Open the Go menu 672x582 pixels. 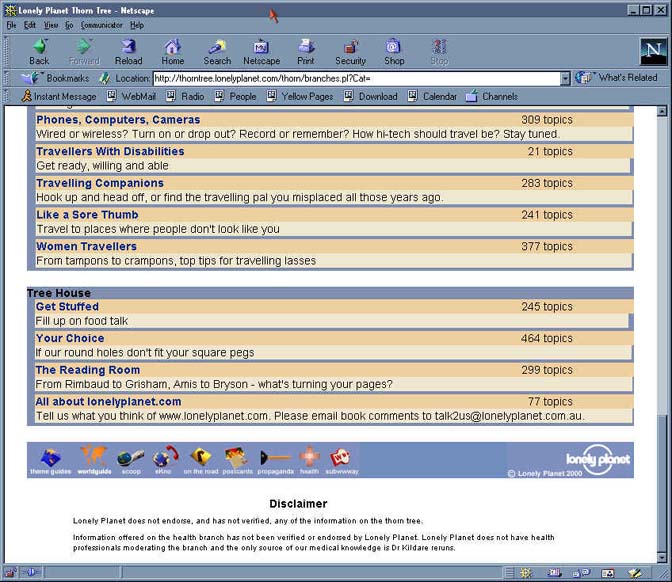[x=69, y=25]
